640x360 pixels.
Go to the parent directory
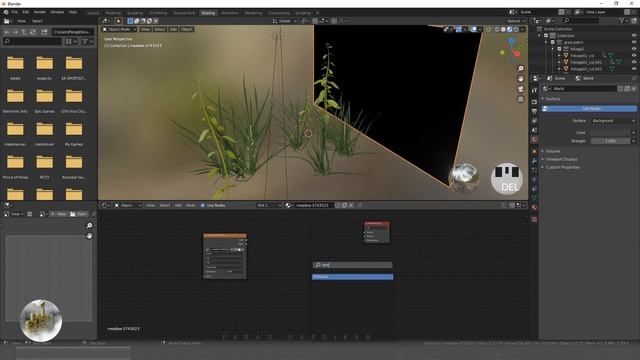(24, 31)
